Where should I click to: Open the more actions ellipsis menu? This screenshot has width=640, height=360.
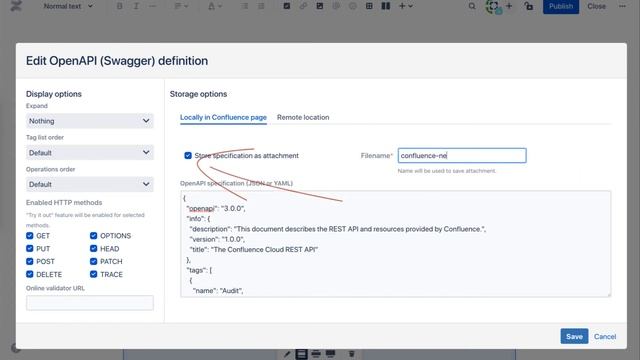[622, 6]
